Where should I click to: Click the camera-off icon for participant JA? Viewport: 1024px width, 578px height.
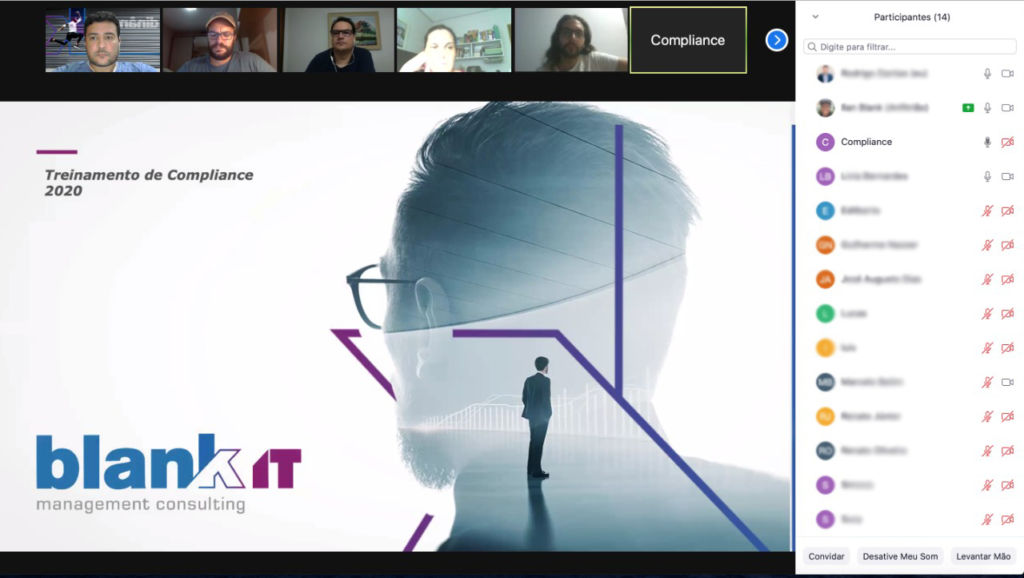pos(1007,279)
